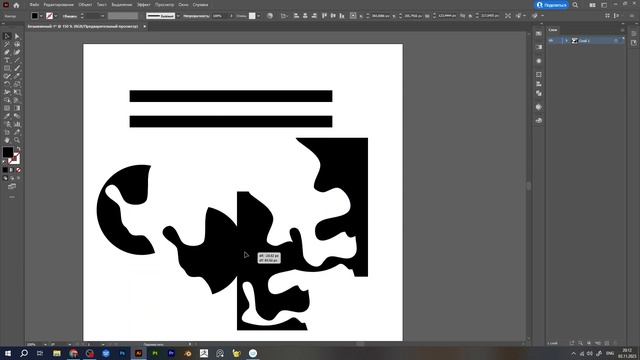Close the document tab
This screenshot has width=640, height=360.
[144, 27]
